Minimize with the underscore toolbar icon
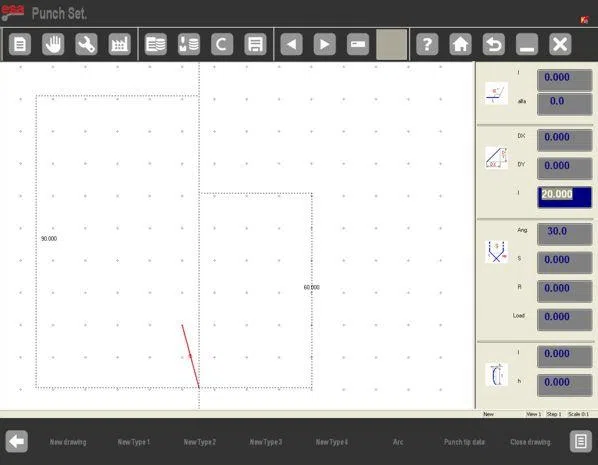598x465 pixels. coord(527,44)
